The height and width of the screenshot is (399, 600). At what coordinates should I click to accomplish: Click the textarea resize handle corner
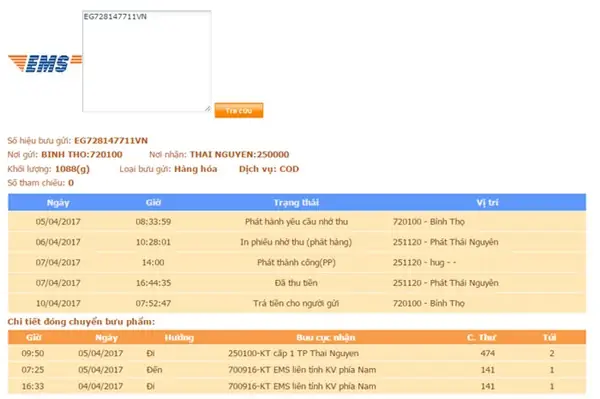(x=207, y=109)
